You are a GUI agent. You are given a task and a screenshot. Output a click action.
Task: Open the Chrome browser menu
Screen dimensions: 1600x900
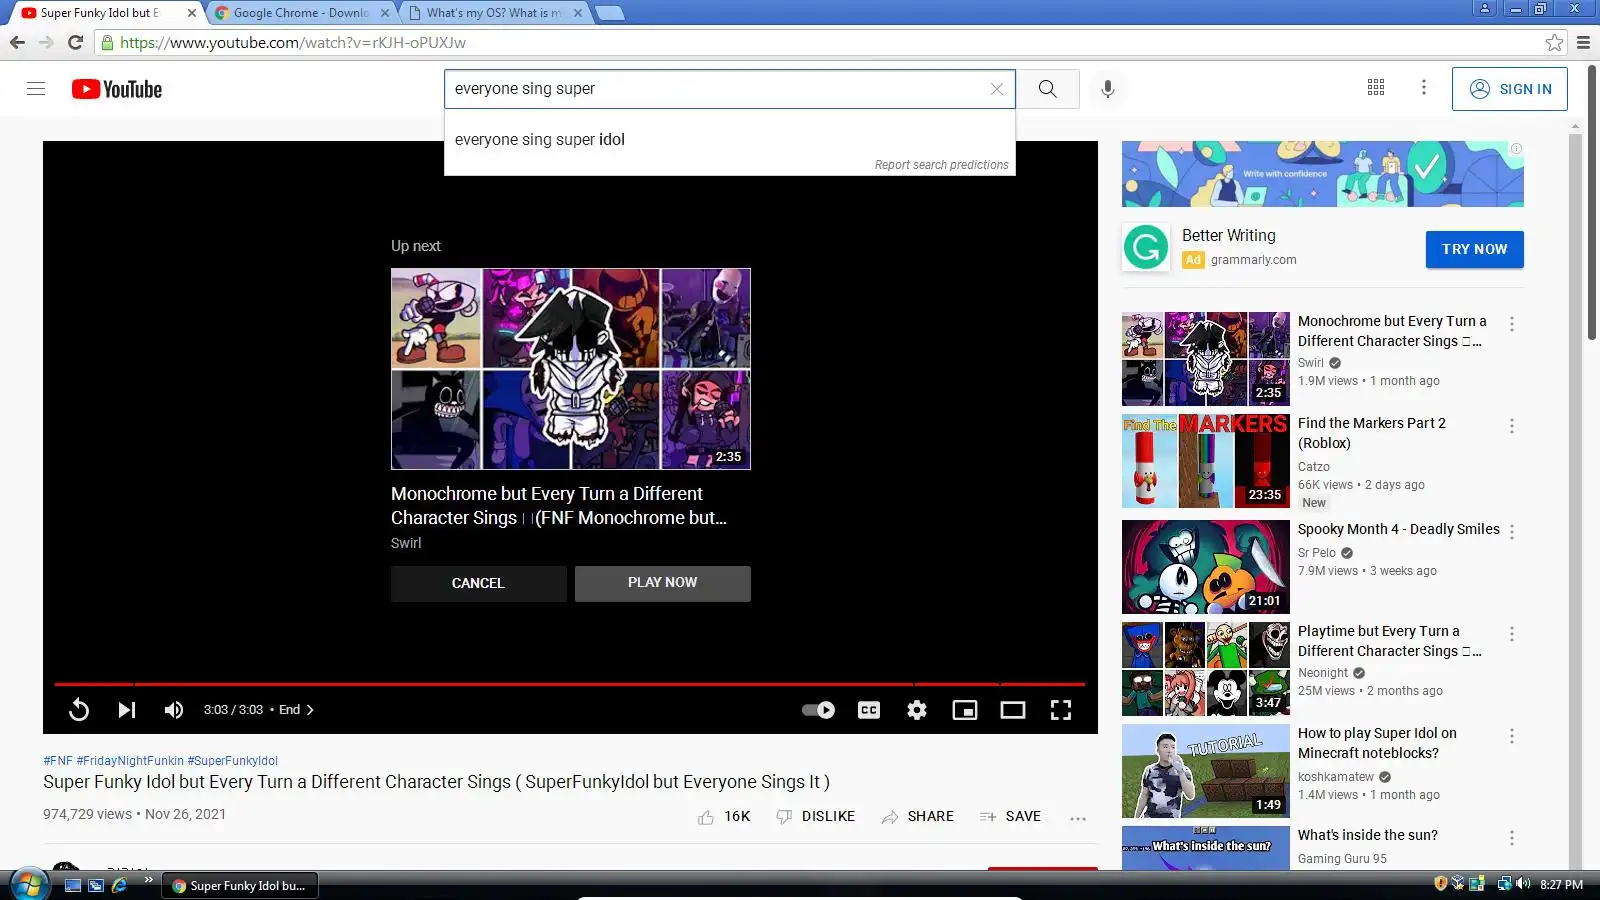(x=1583, y=42)
